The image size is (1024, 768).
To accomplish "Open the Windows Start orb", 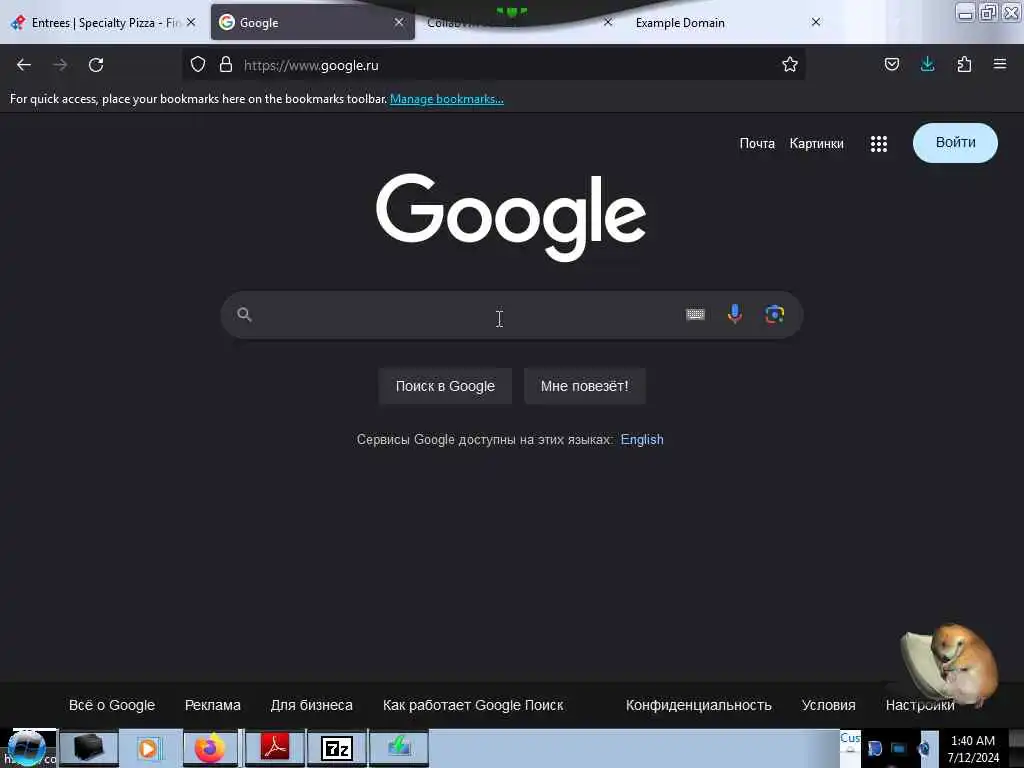I will pyautogui.click(x=27, y=748).
